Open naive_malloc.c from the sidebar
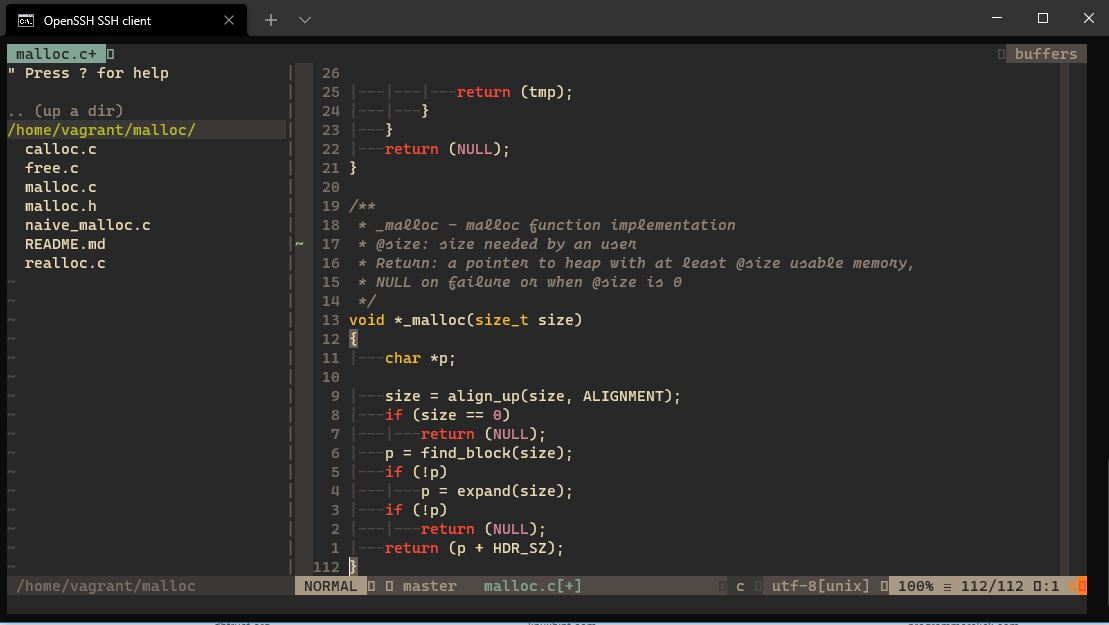The height and width of the screenshot is (625, 1109). pyautogui.click(x=88, y=225)
